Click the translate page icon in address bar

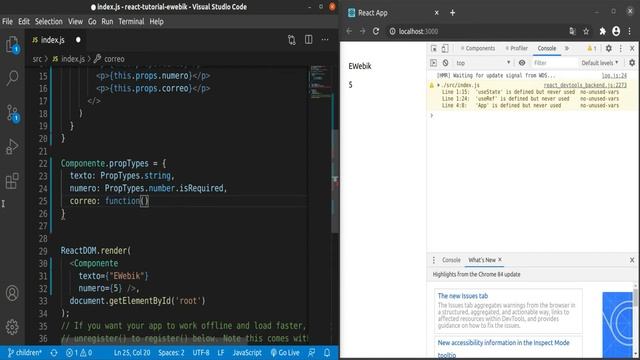click(572, 31)
